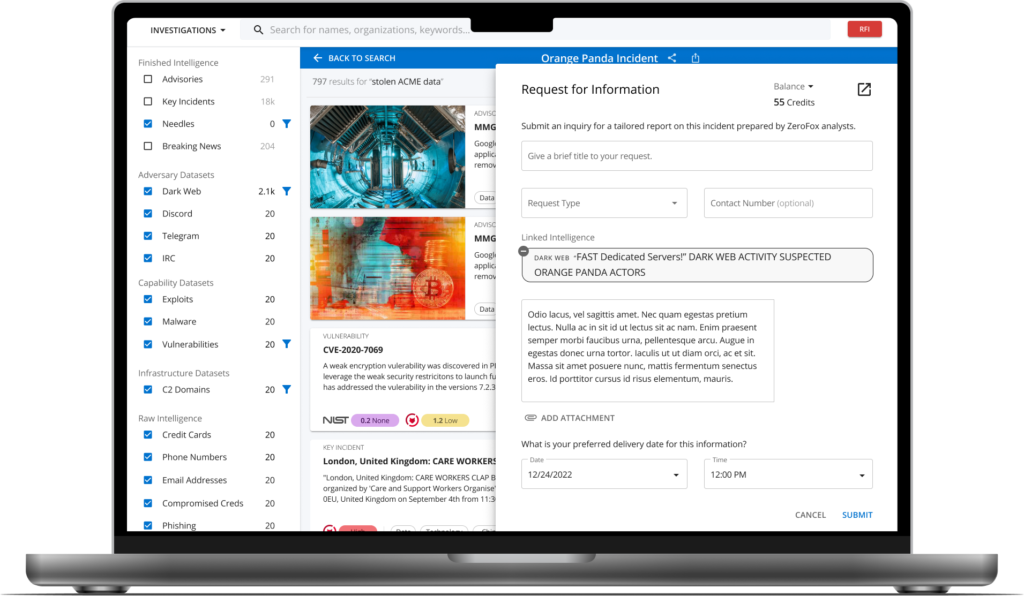Expand the Balance credits dropdown
The height and width of the screenshot is (596, 1024).
(794, 87)
